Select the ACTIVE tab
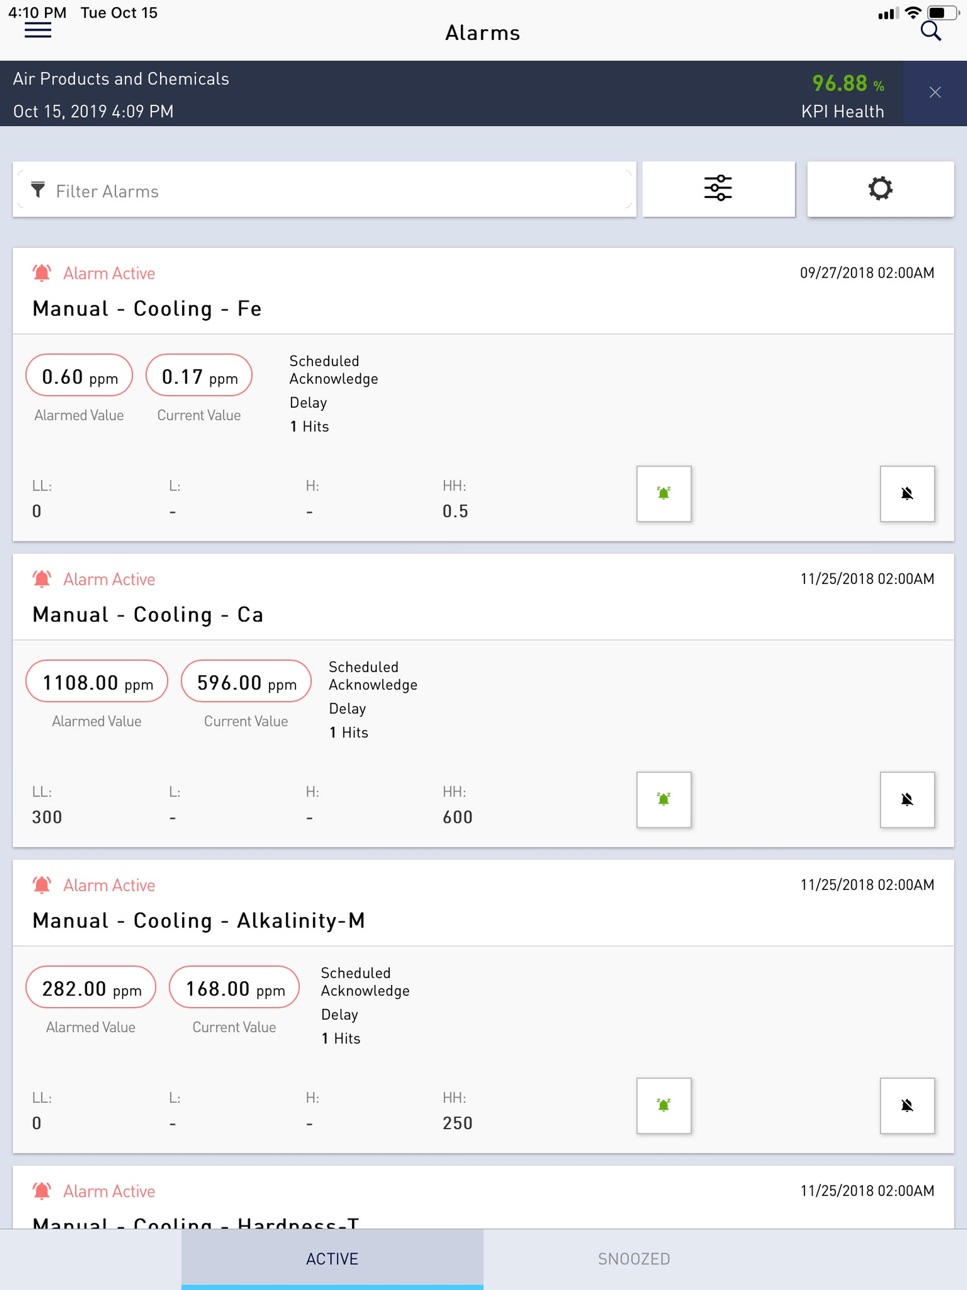The height and width of the screenshot is (1290, 967). point(332,1259)
